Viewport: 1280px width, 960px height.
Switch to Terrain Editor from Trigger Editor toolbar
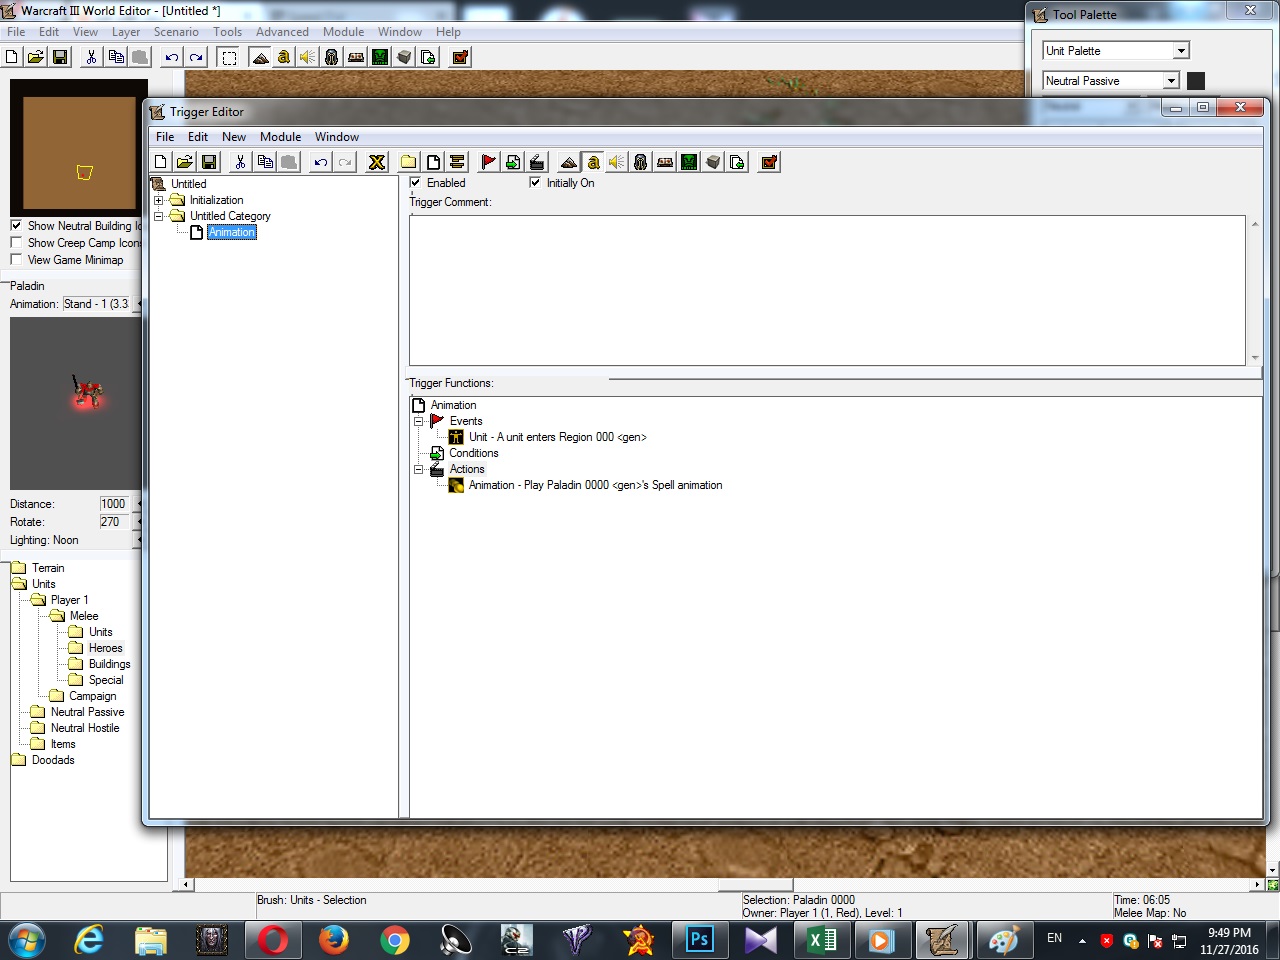click(569, 162)
